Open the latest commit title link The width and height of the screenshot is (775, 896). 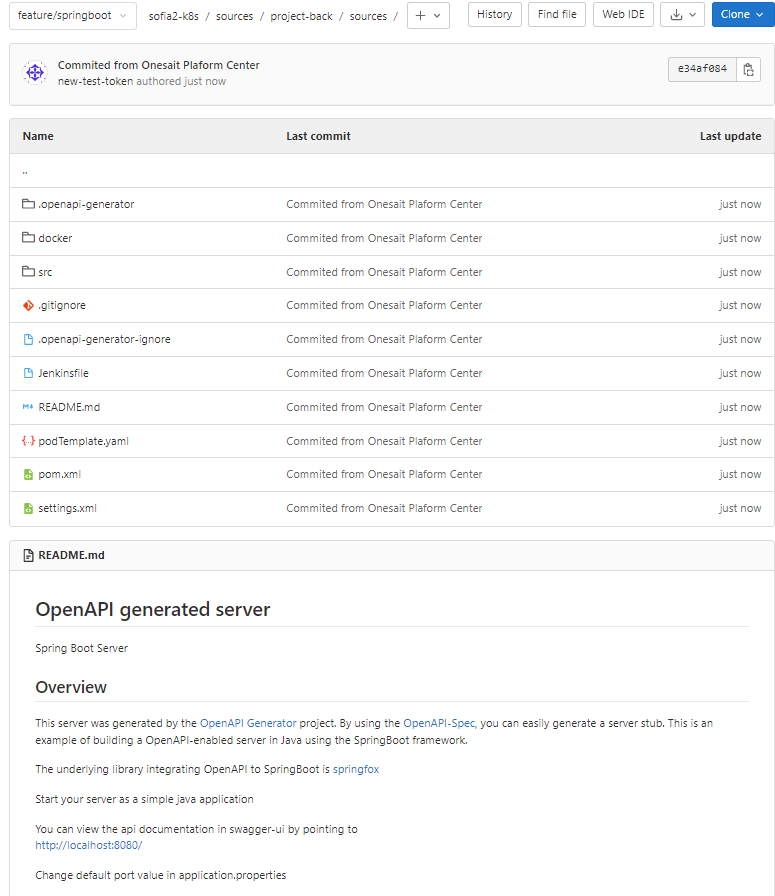pyautogui.click(x=158, y=65)
